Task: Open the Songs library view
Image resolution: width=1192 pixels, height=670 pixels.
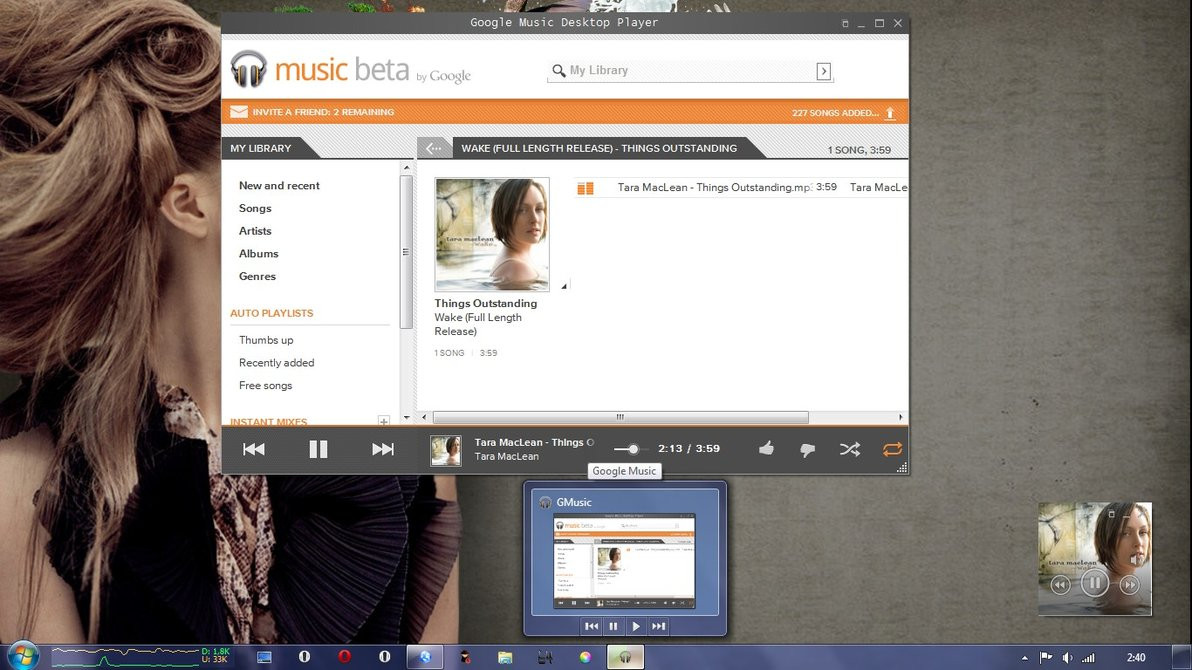Action: pyautogui.click(x=255, y=208)
